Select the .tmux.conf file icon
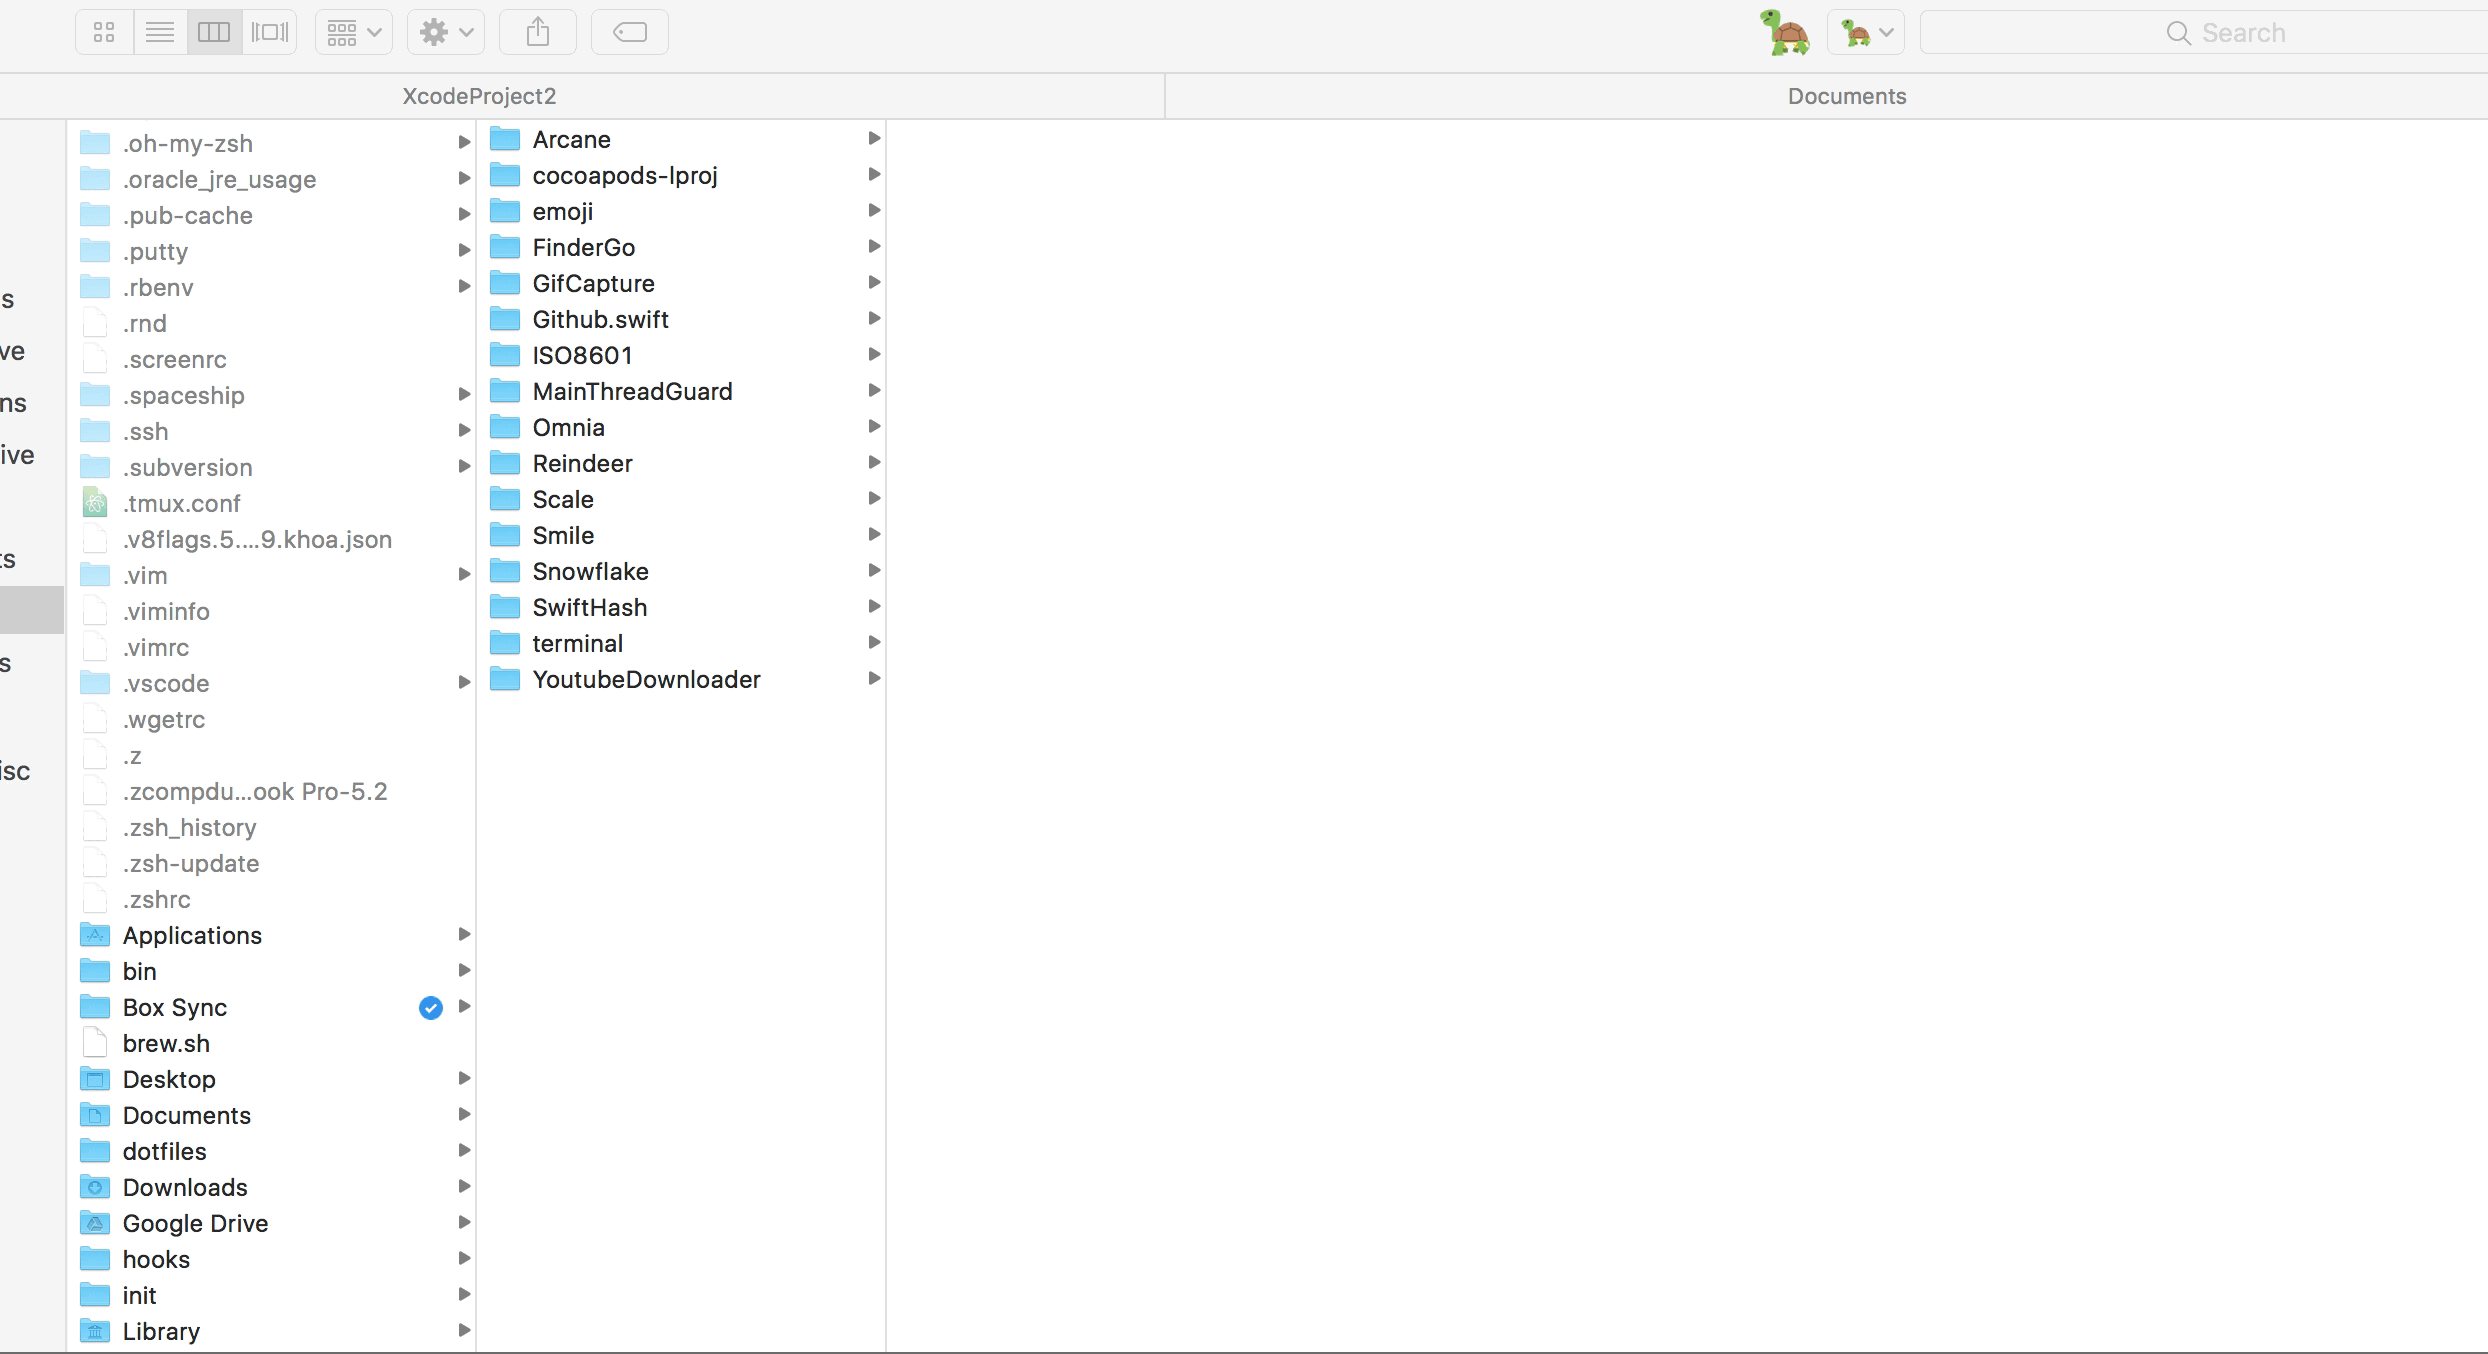The image size is (2488, 1354). (95, 504)
